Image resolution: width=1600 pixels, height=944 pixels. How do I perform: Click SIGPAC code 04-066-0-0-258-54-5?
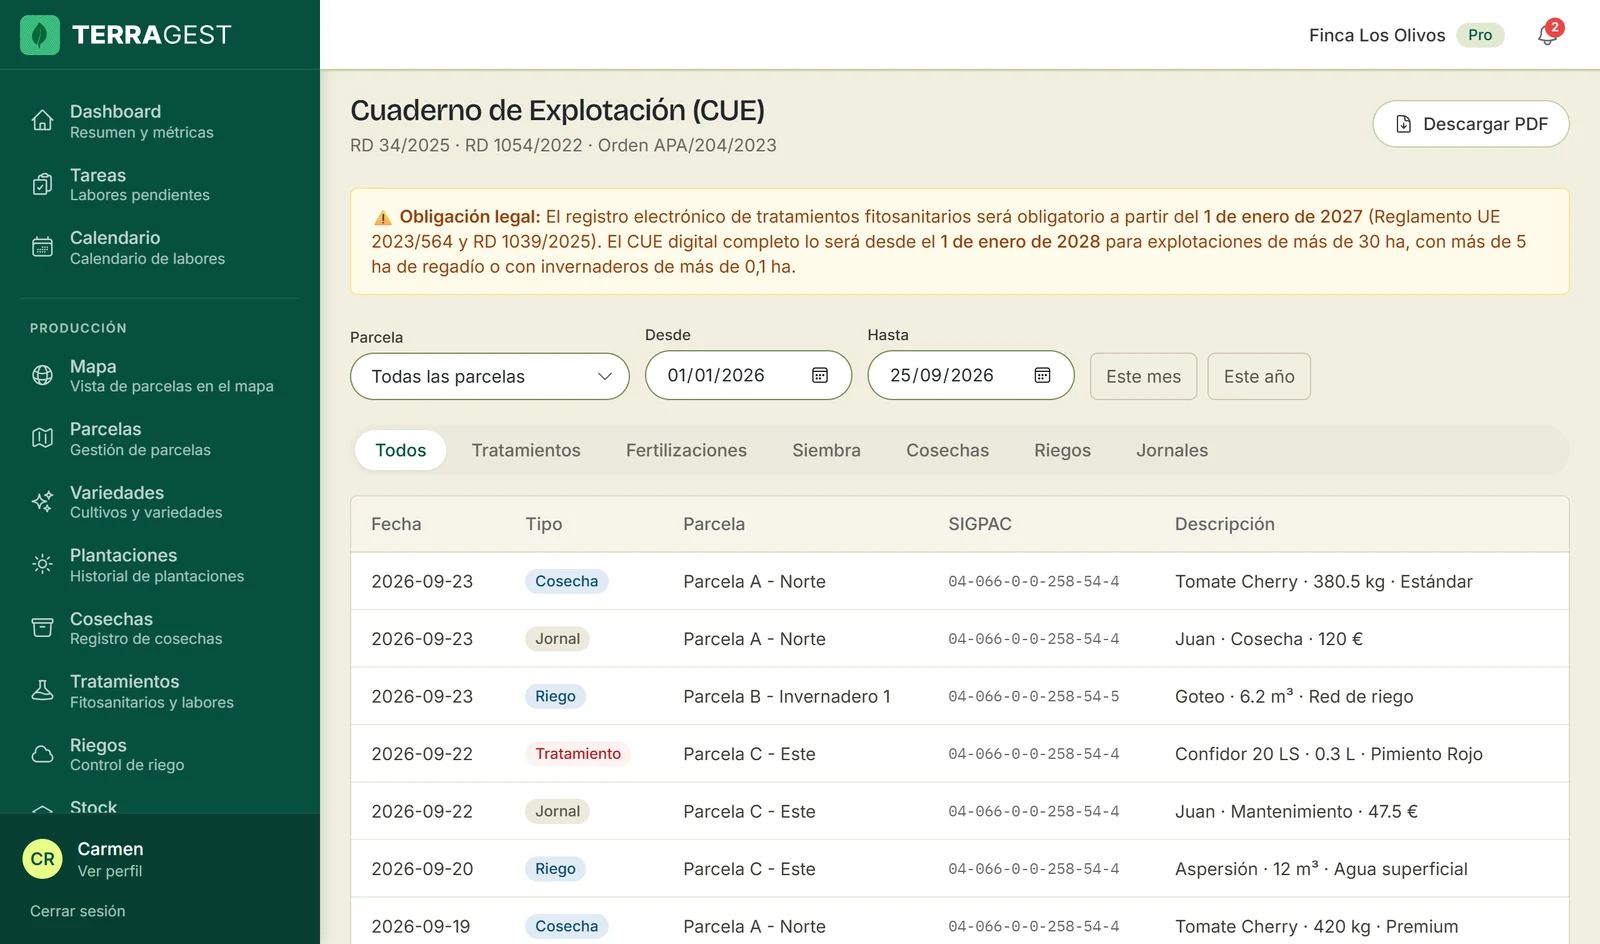click(1034, 696)
